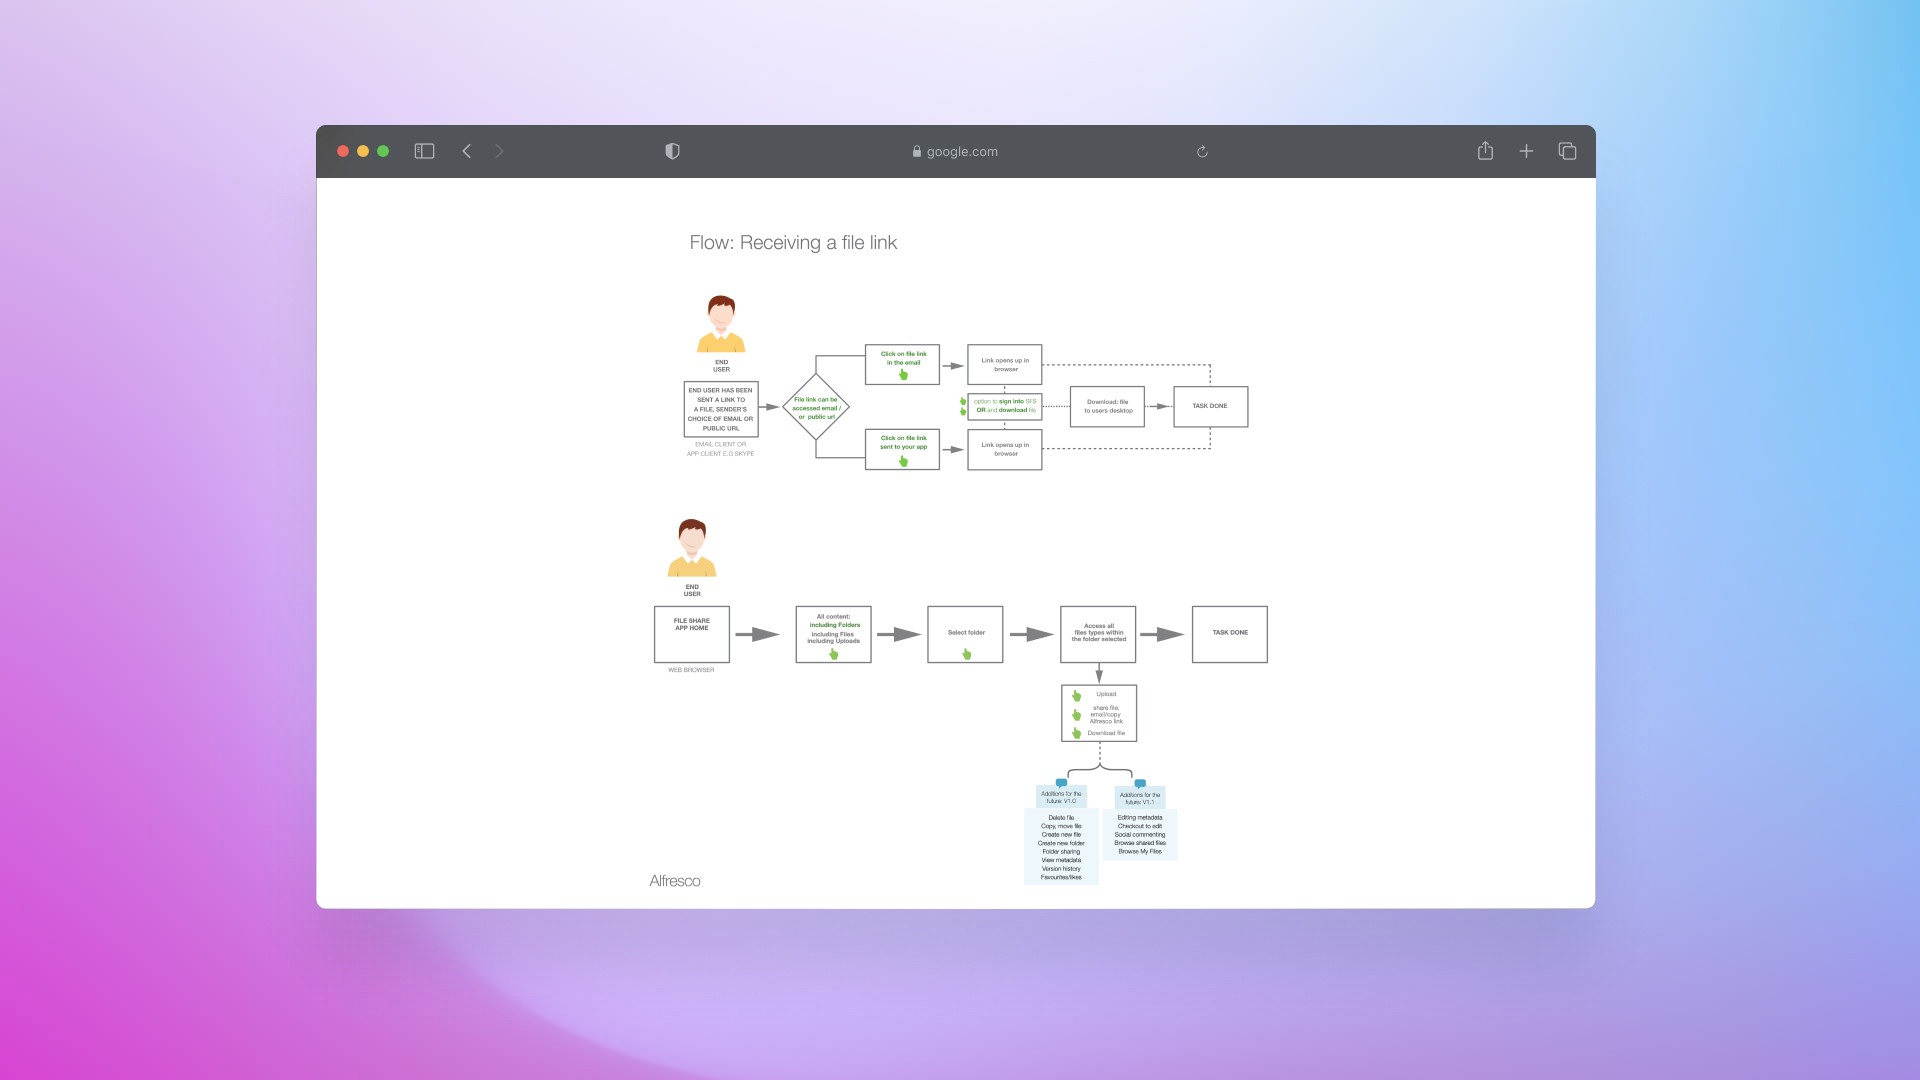The width and height of the screenshot is (1920, 1080).
Task: Click the green fullscreen window button
Action: click(x=383, y=151)
